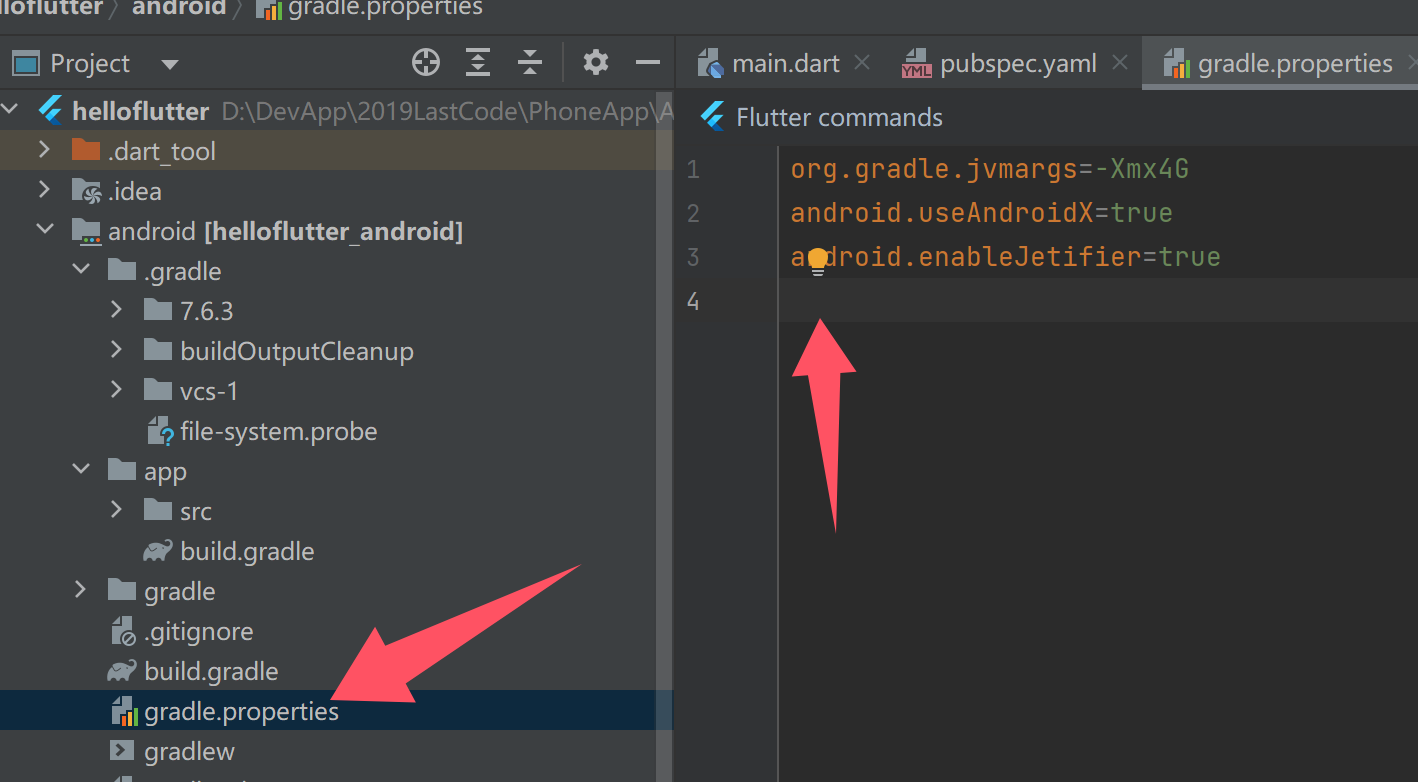The image size is (1418, 782).
Task: Select the src folder under app
Action: click(196, 511)
